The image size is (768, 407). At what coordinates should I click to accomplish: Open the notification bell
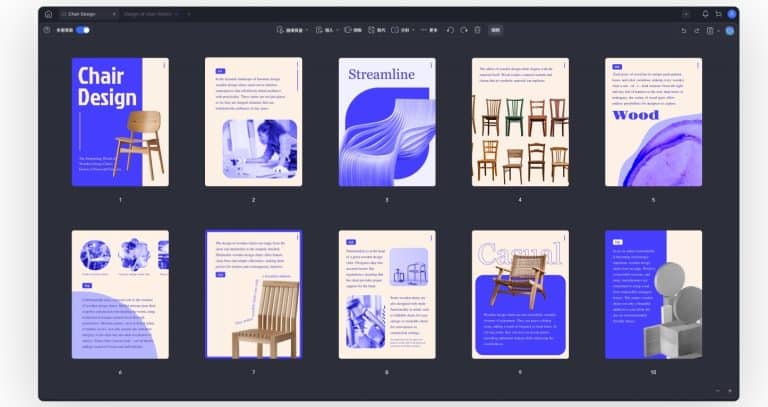pyautogui.click(x=705, y=14)
